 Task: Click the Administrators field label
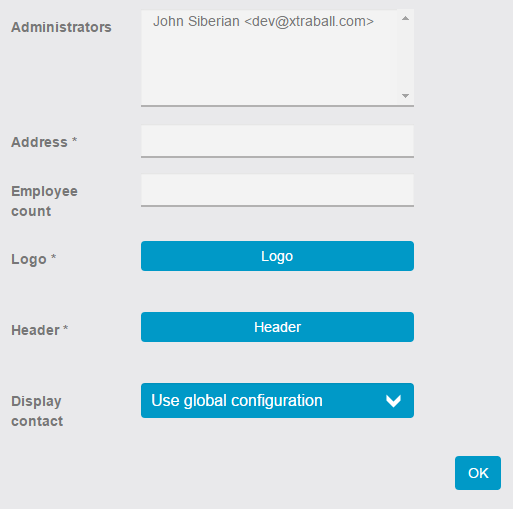click(61, 27)
